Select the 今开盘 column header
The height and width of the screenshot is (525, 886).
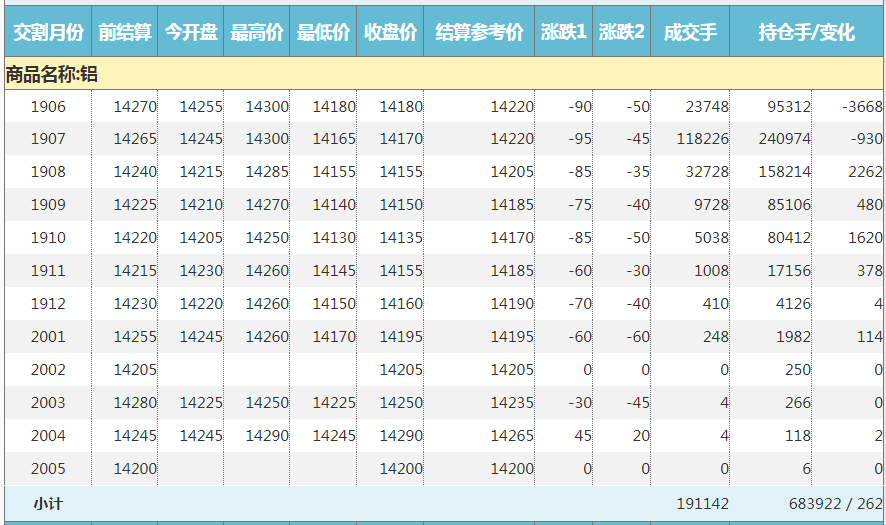pyautogui.click(x=191, y=32)
